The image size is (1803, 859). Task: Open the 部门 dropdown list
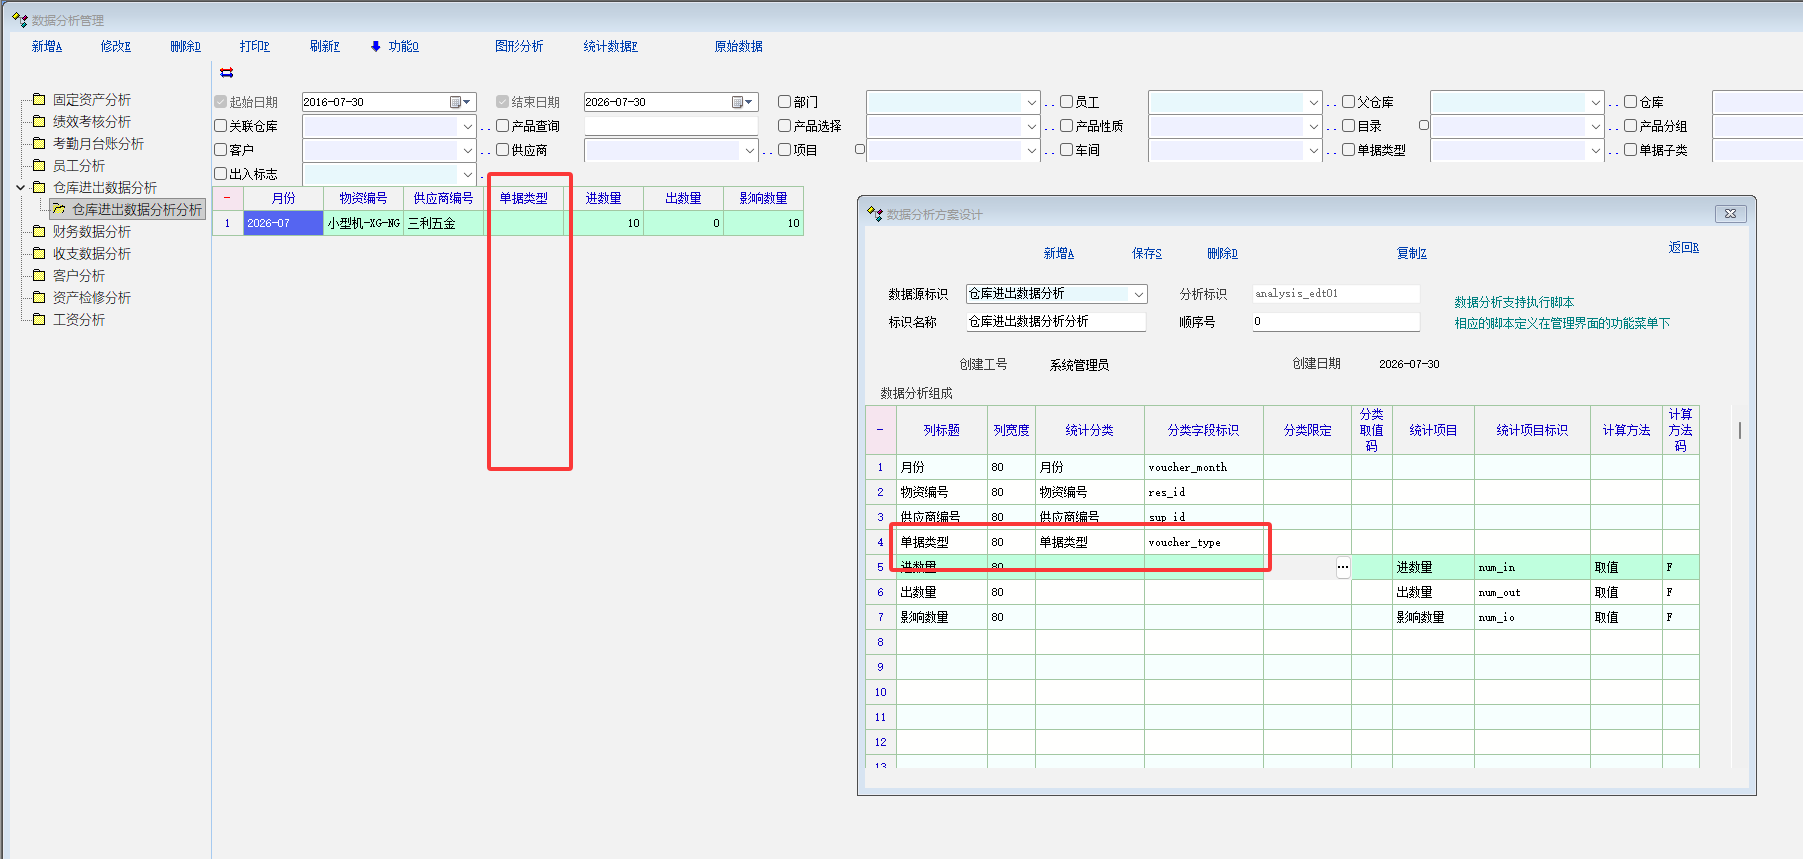pyautogui.click(x=1031, y=102)
